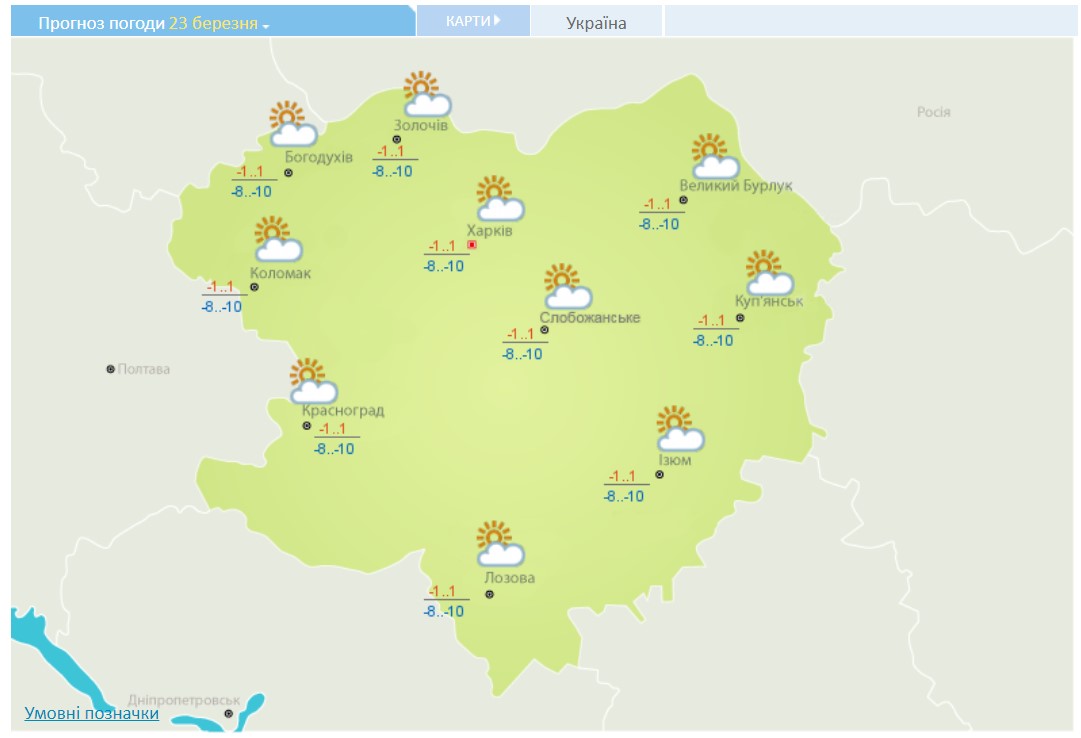The width and height of the screenshot is (1081, 738).
Task: Click the Великий Бурлук city marker dot
Action: [x=683, y=200]
